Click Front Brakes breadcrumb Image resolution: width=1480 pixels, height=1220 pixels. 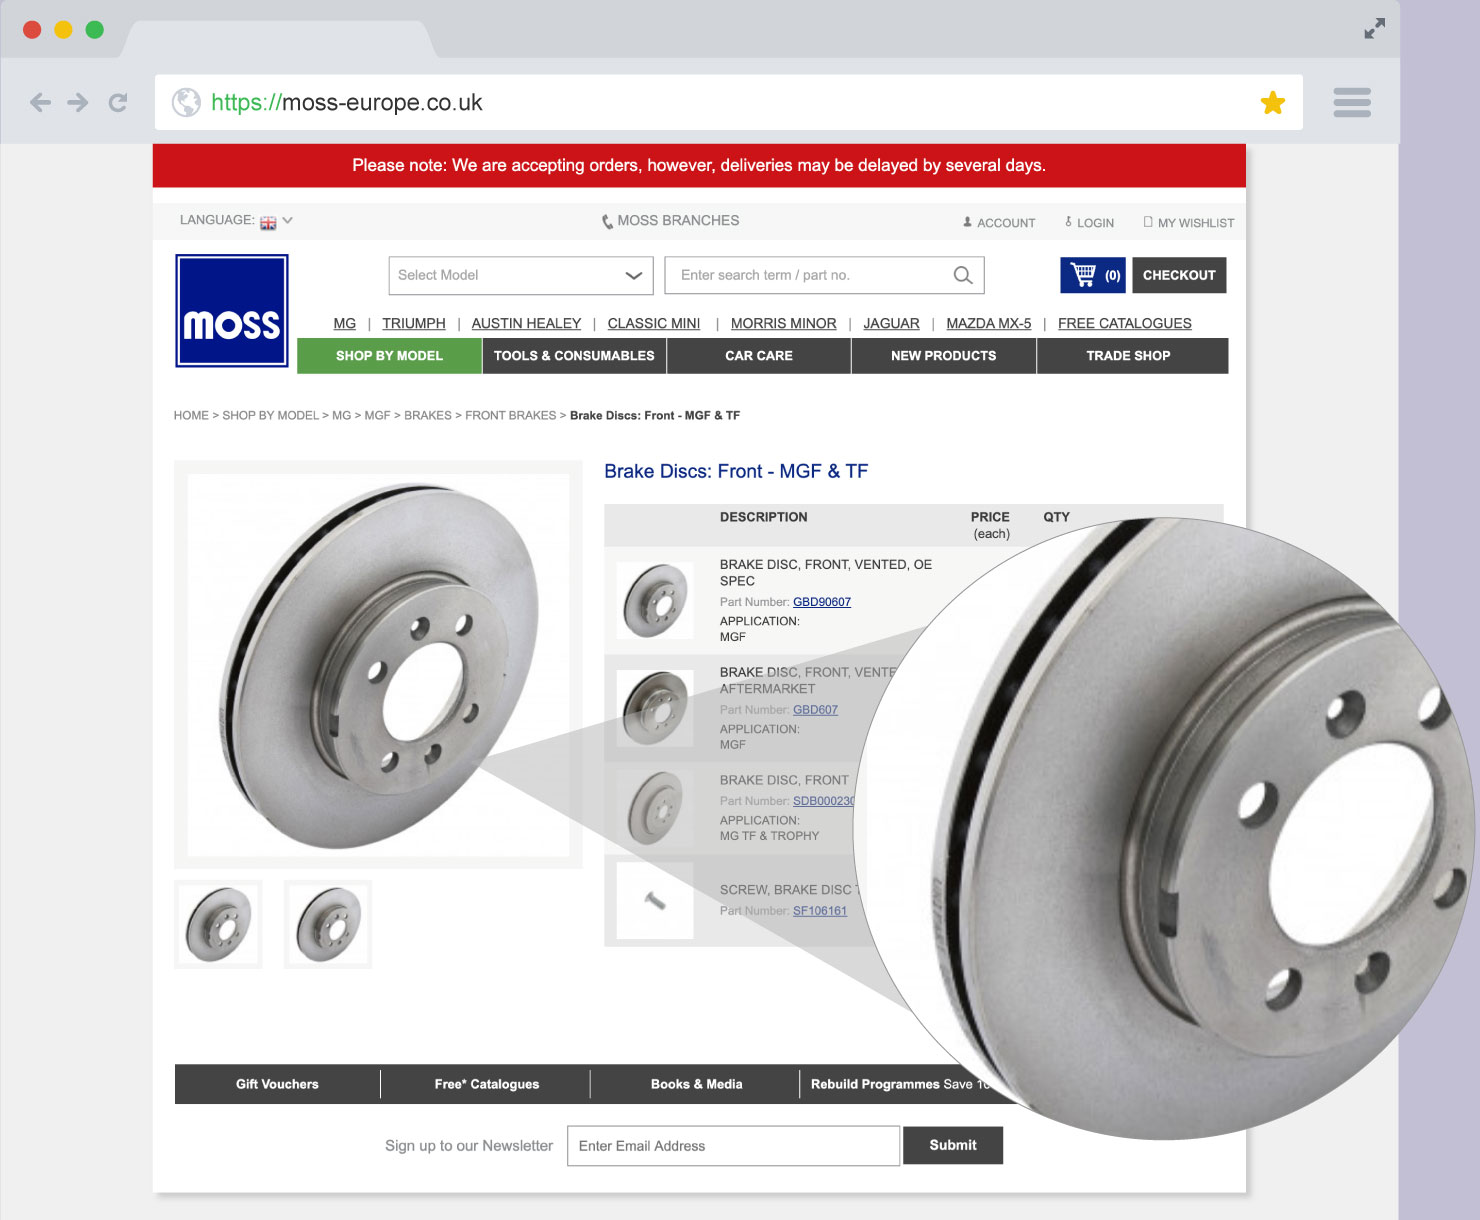tap(510, 415)
